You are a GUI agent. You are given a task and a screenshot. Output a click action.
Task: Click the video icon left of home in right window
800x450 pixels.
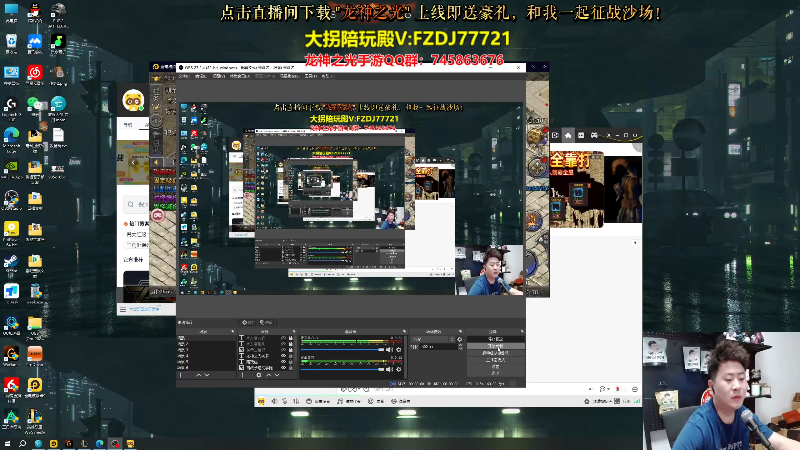click(556, 135)
